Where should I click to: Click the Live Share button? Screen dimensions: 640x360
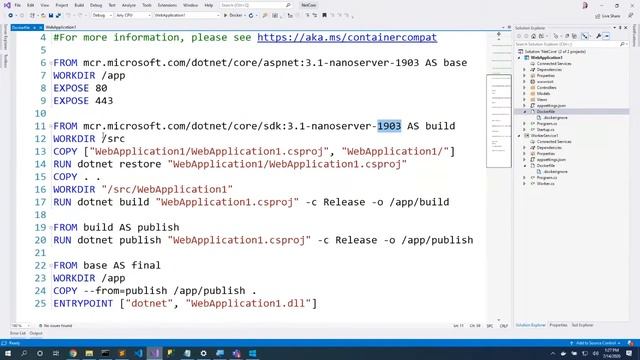[x=608, y=16]
